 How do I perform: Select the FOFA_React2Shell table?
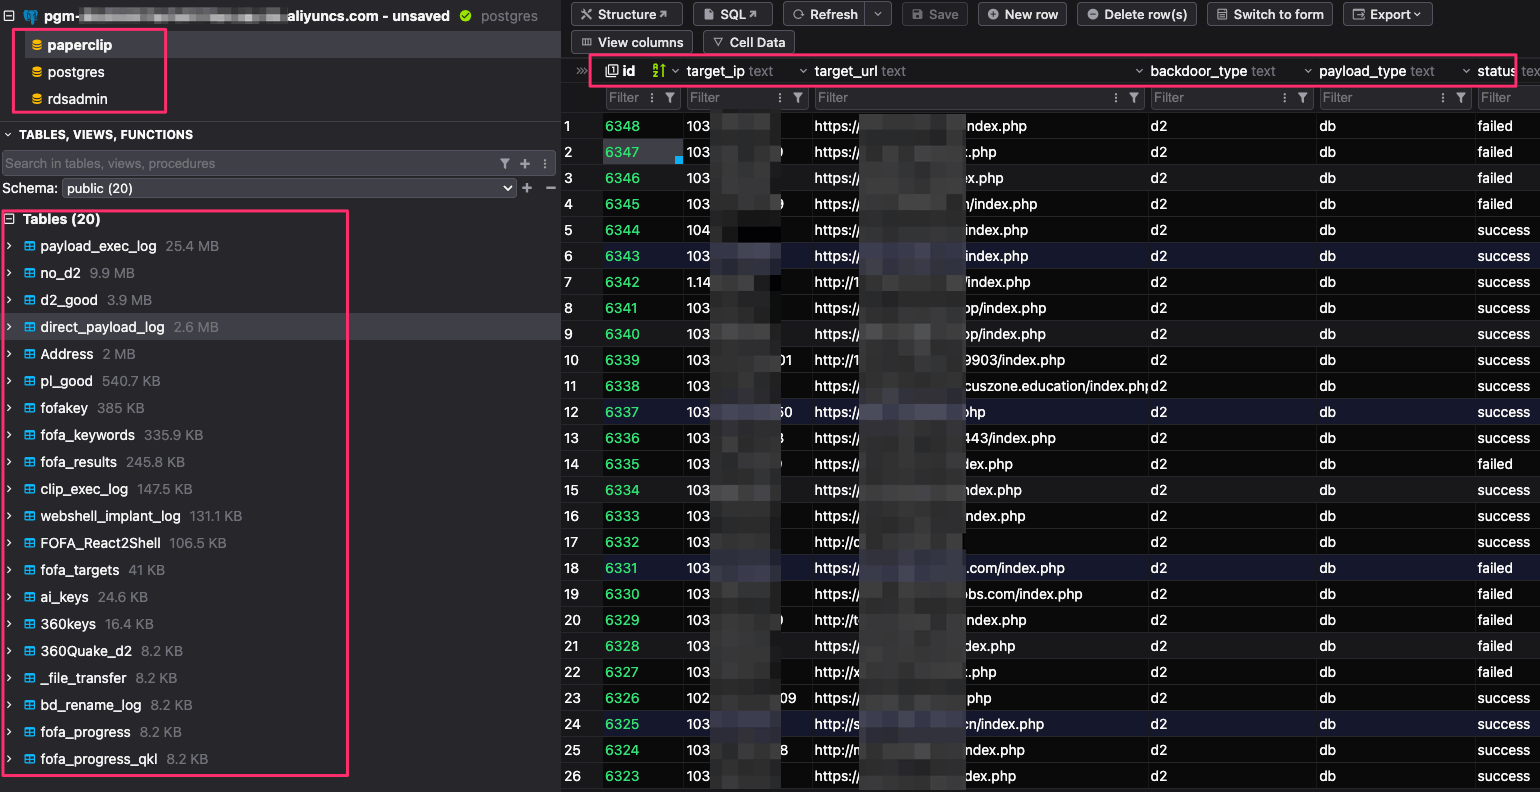click(100, 543)
